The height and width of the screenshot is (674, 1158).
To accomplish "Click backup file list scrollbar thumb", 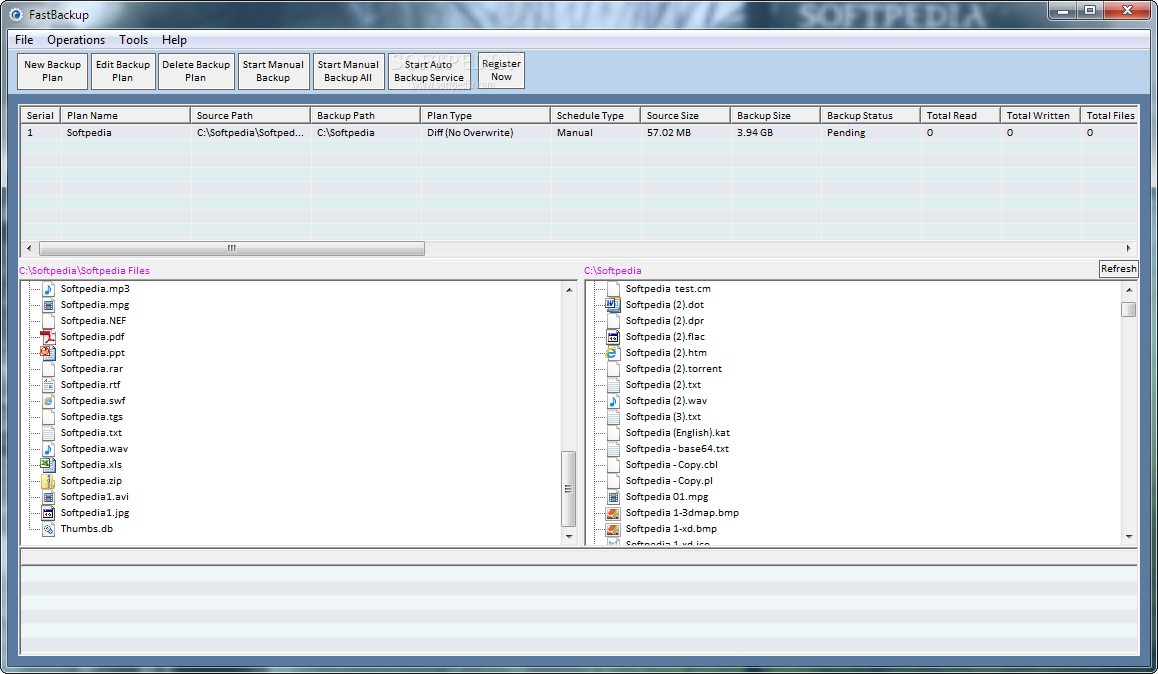I will pos(1128,309).
